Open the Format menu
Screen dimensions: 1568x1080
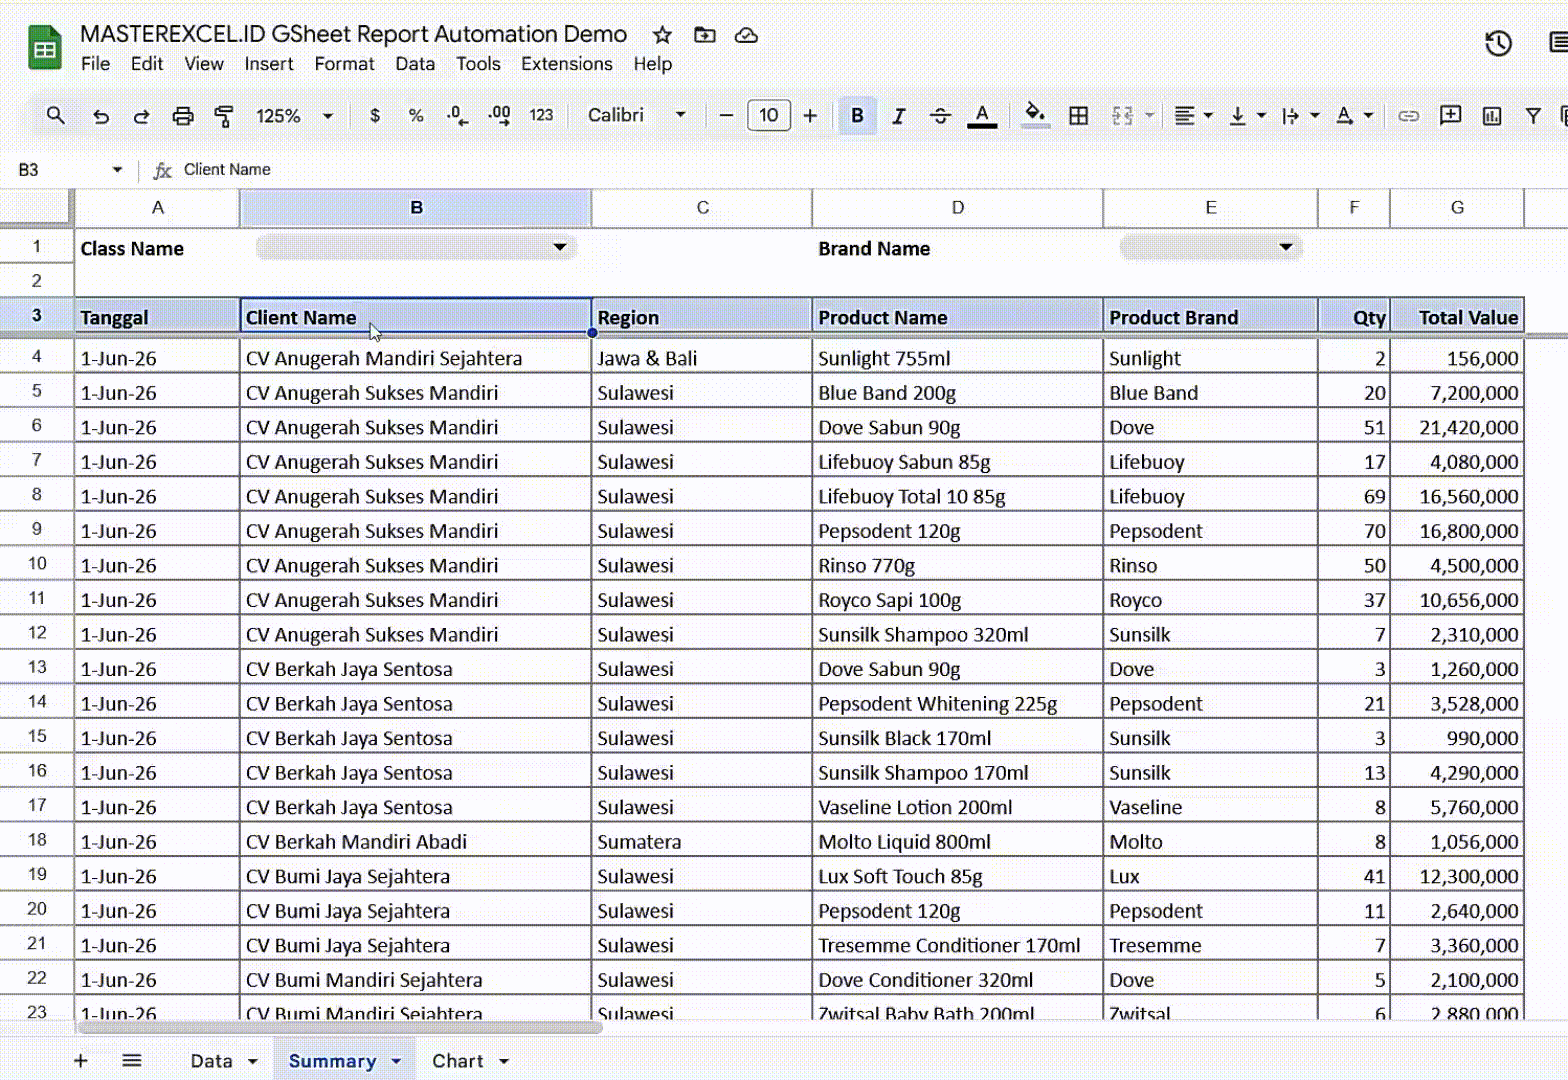point(344,64)
